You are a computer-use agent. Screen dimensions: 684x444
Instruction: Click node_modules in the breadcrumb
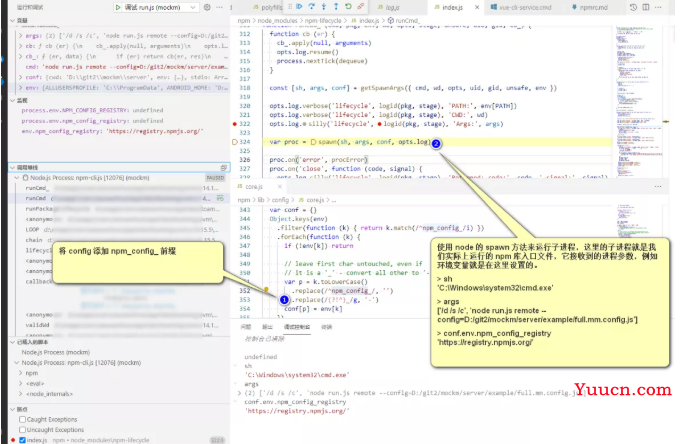277,20
